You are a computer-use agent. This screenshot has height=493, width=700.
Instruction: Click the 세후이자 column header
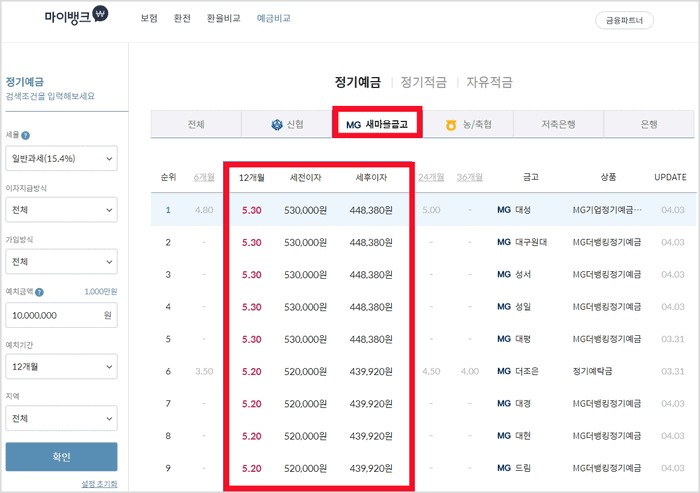click(371, 178)
